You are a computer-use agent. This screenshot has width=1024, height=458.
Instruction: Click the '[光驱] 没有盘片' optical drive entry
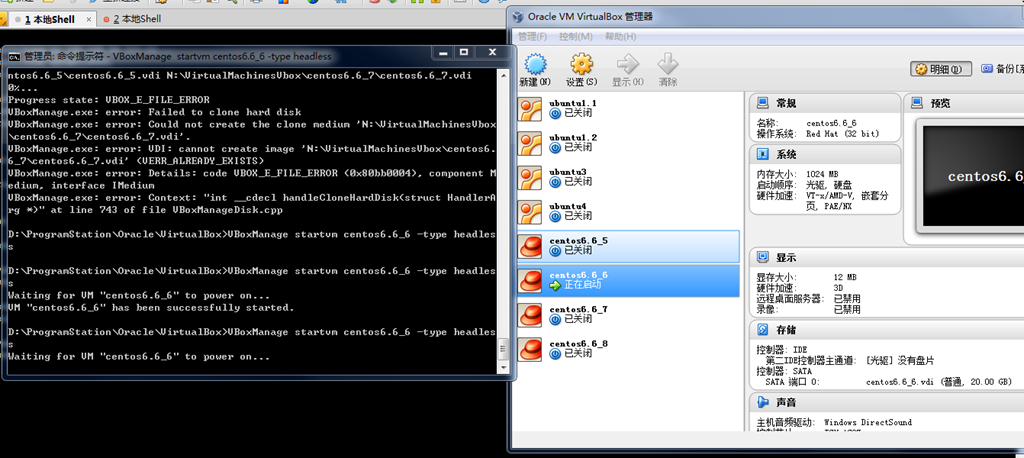pos(900,360)
